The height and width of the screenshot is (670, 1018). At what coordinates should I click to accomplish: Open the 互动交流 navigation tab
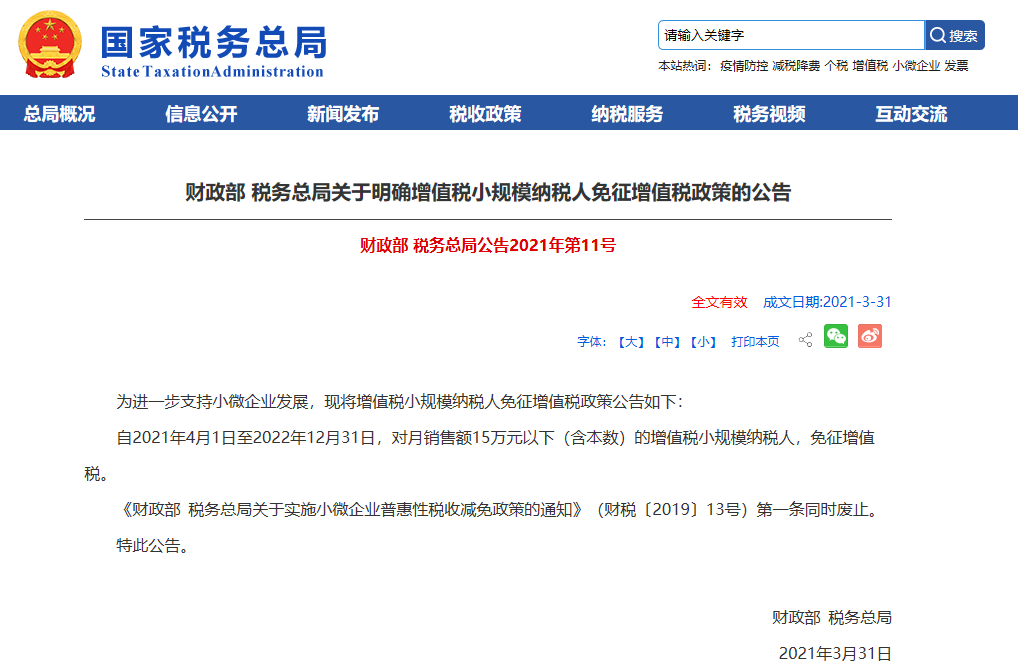point(911,114)
